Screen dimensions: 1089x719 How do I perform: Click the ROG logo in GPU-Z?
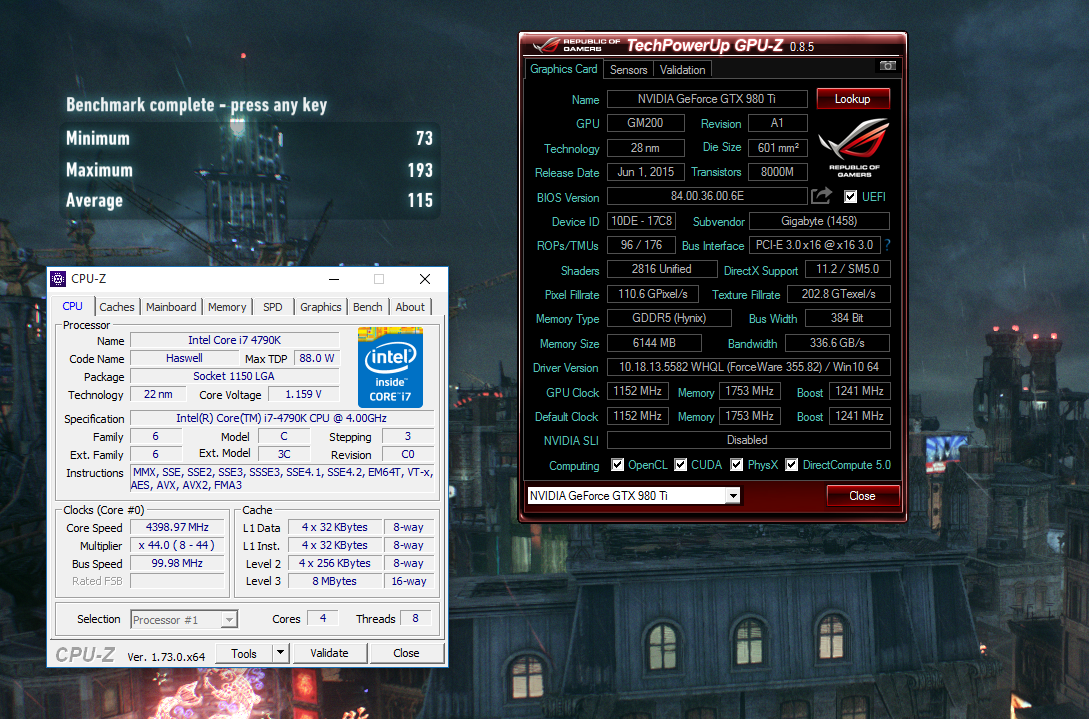pos(854,147)
